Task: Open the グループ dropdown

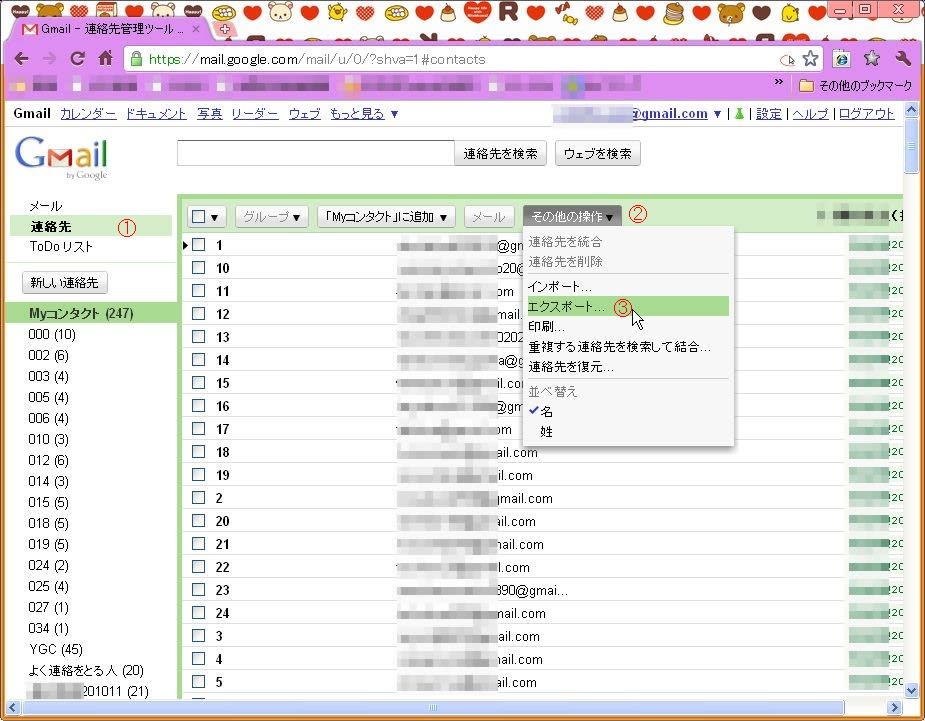Action: click(x=272, y=217)
